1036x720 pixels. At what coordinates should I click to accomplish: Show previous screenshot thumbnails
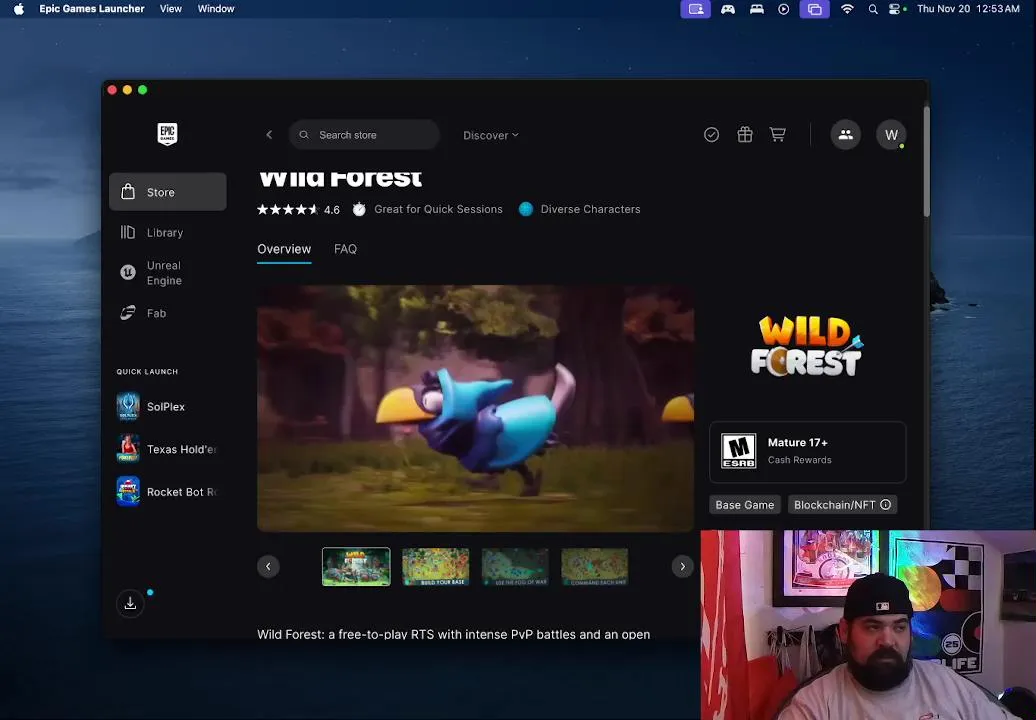pos(268,566)
